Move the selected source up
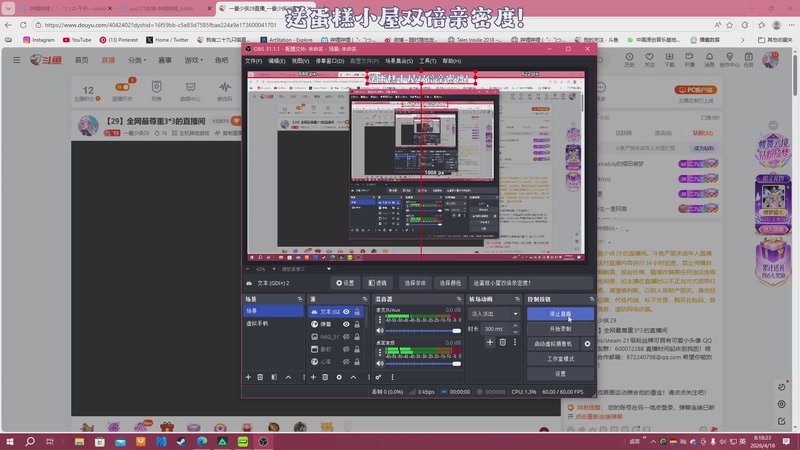Screen dimensions: 800x450 coord(353,377)
